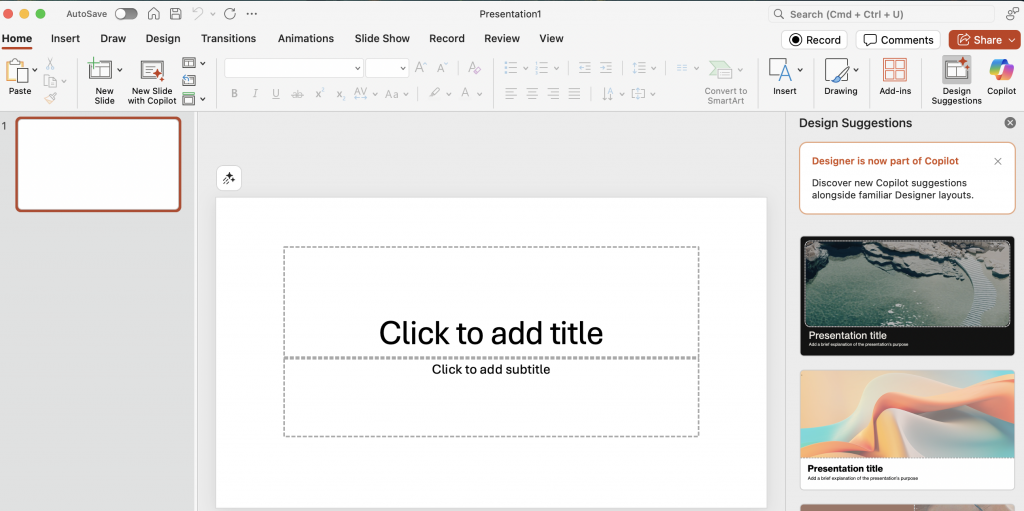The height and width of the screenshot is (511, 1024).
Task: Switch to the Transitions tab
Action: click(228, 39)
